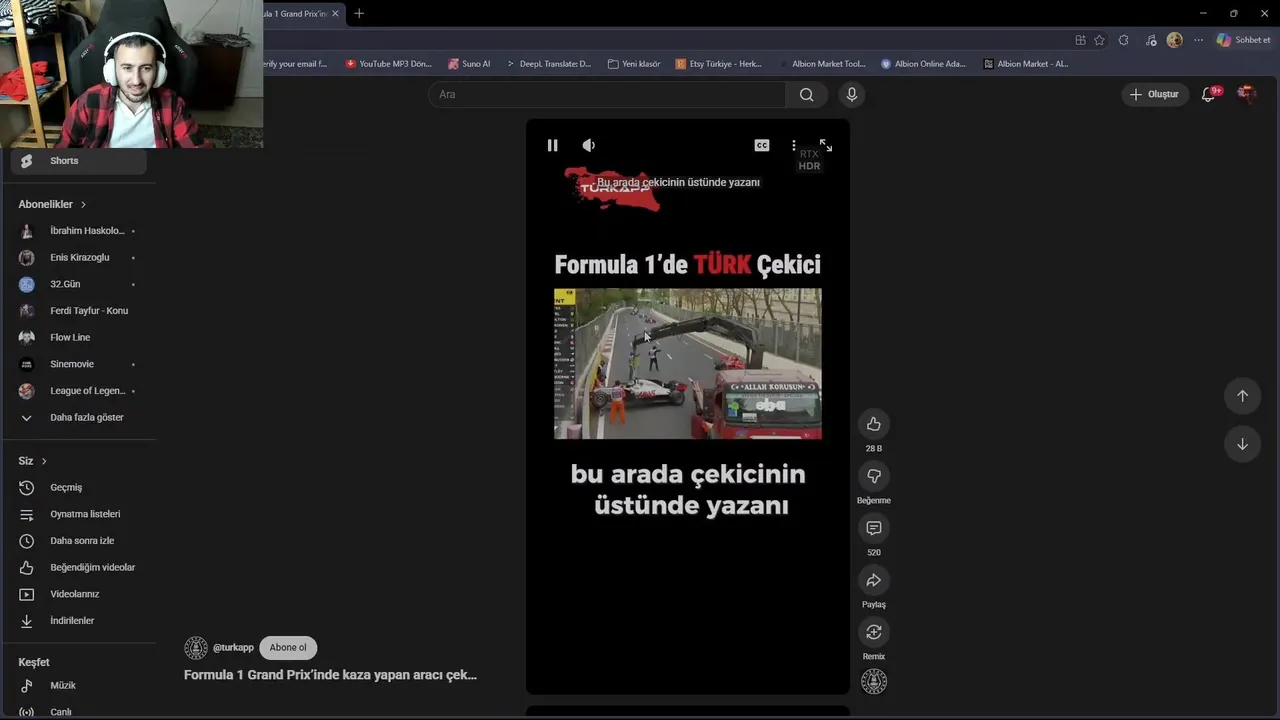This screenshot has height=720, width=1280.
Task: Subscribe with the Abone ol button
Action: click(288, 648)
